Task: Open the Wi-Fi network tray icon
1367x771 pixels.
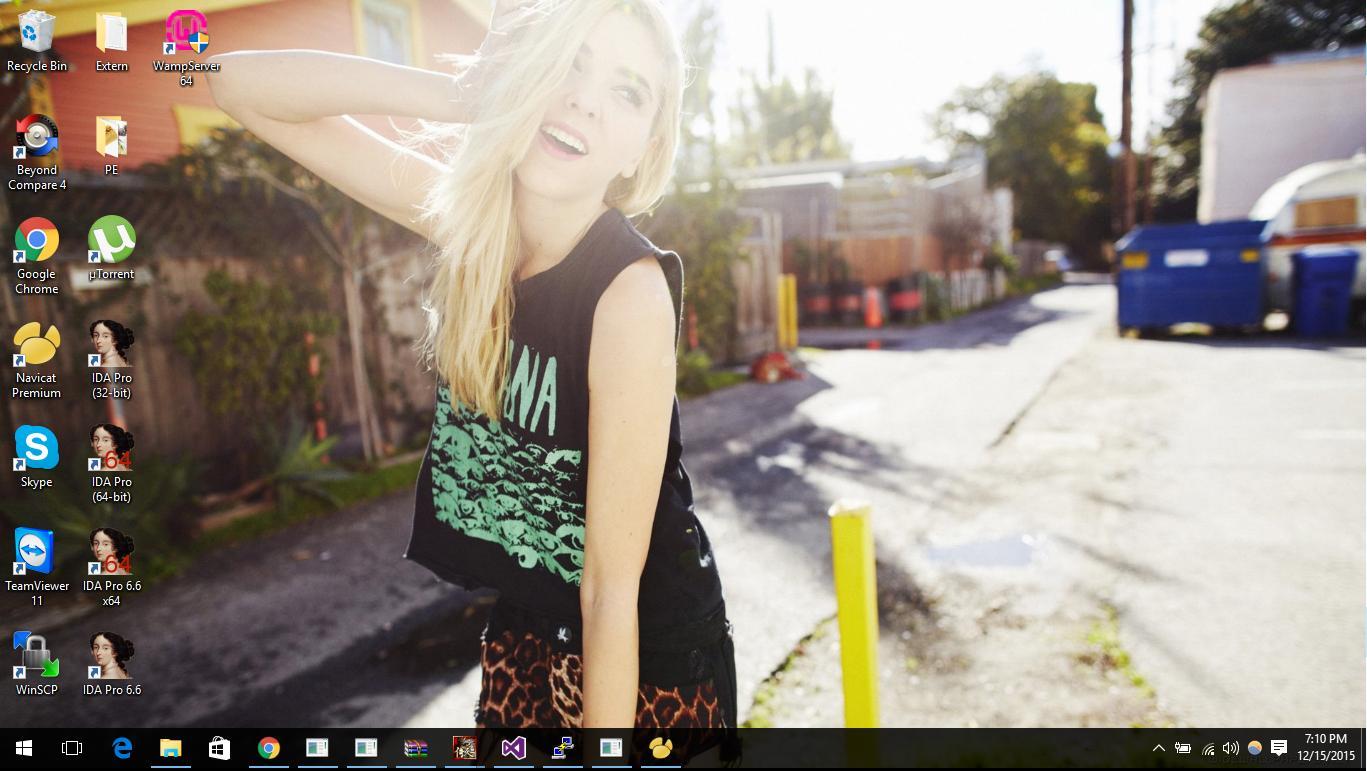Action: pyautogui.click(x=1208, y=748)
